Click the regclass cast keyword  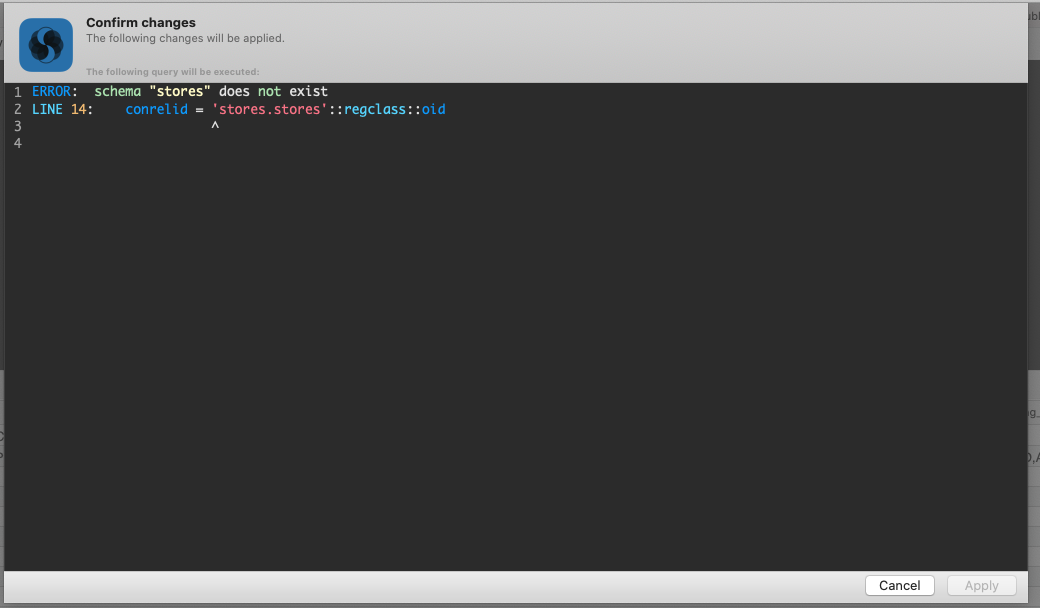(x=374, y=109)
